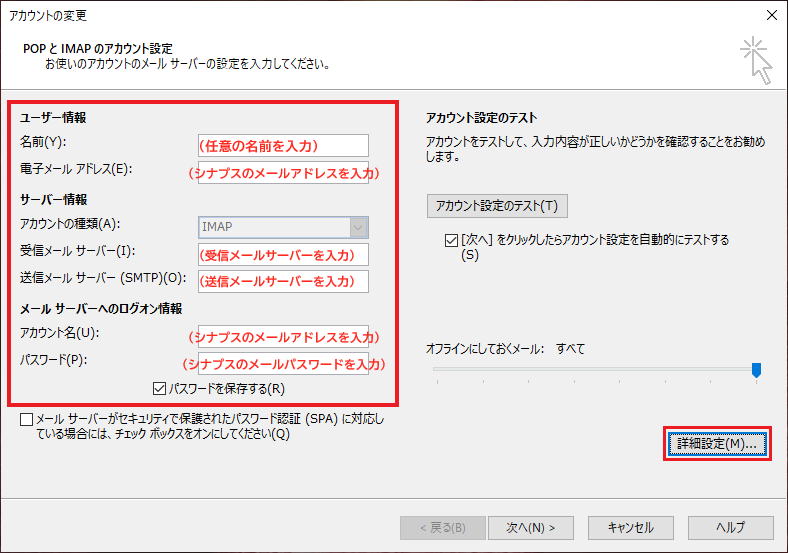Click the ヘルプ button

point(730,527)
